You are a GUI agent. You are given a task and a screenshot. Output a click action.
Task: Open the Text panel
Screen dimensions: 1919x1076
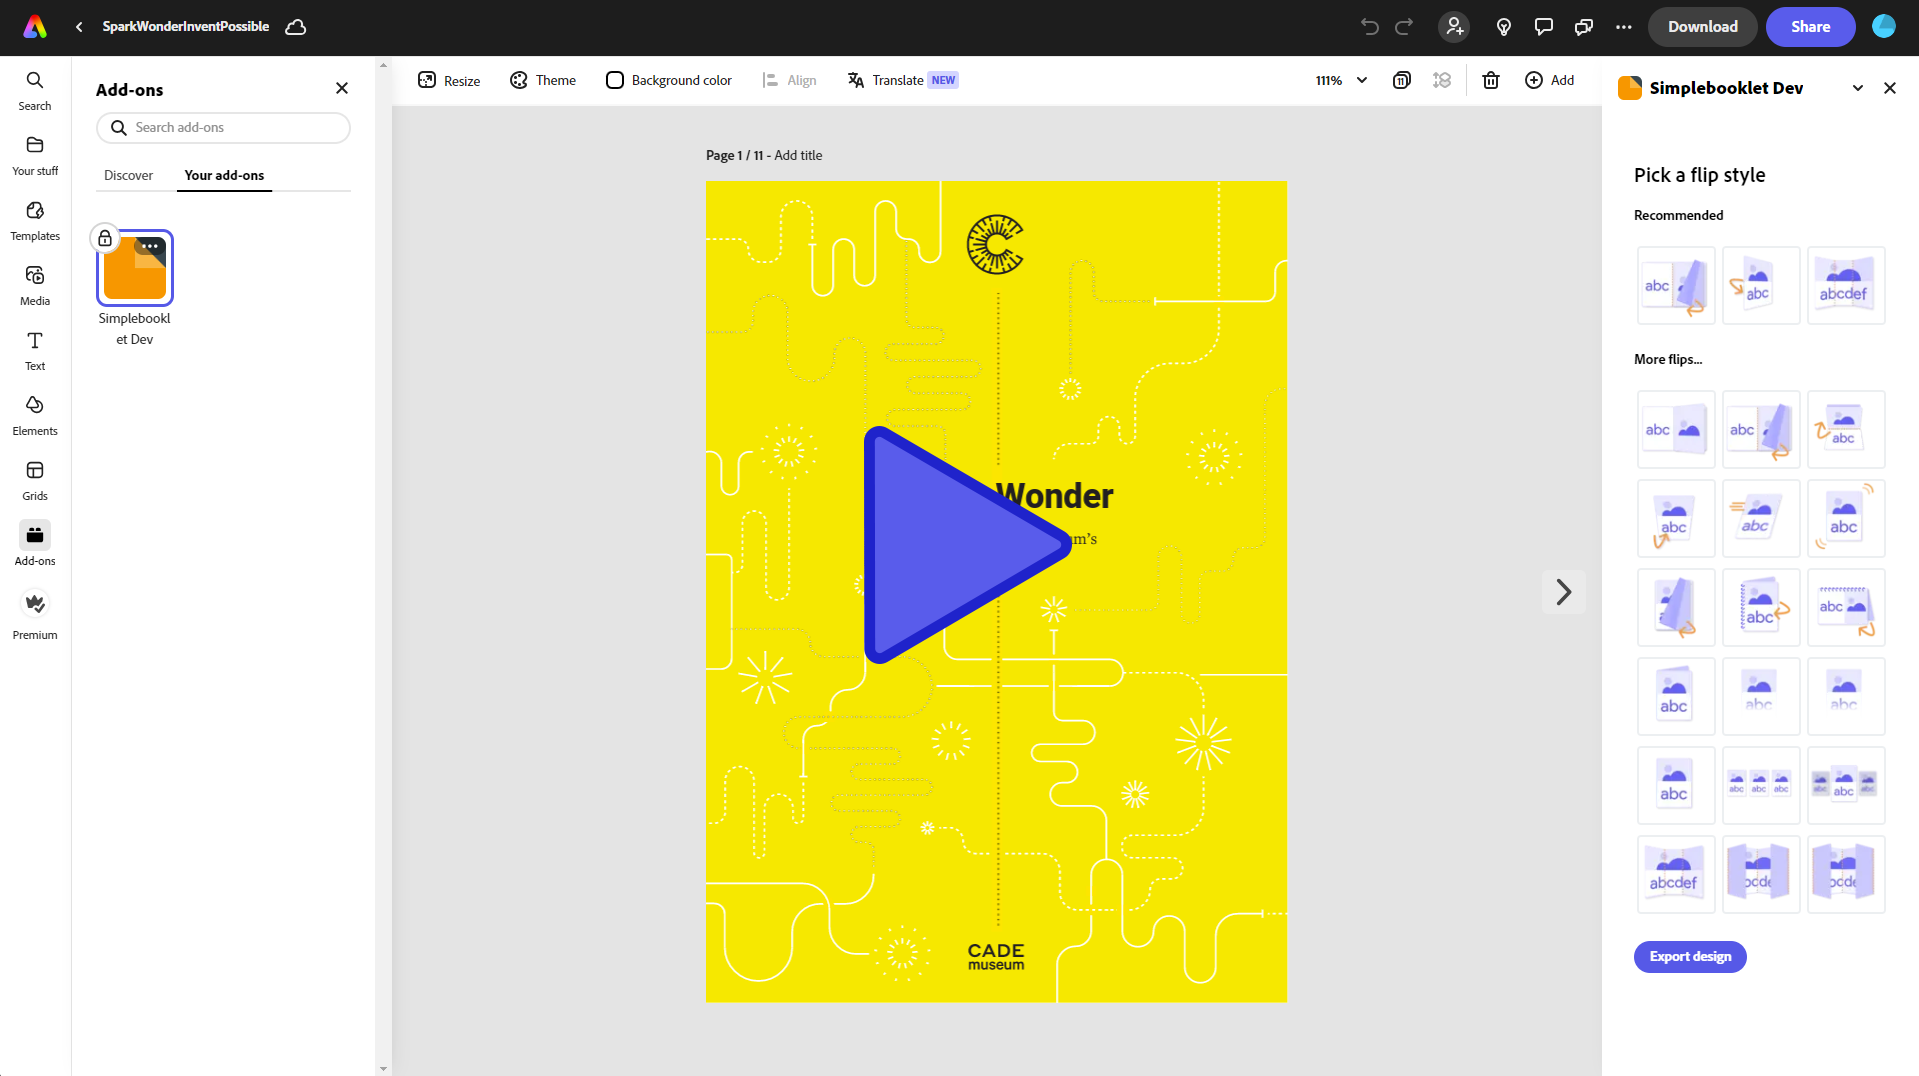tap(34, 350)
